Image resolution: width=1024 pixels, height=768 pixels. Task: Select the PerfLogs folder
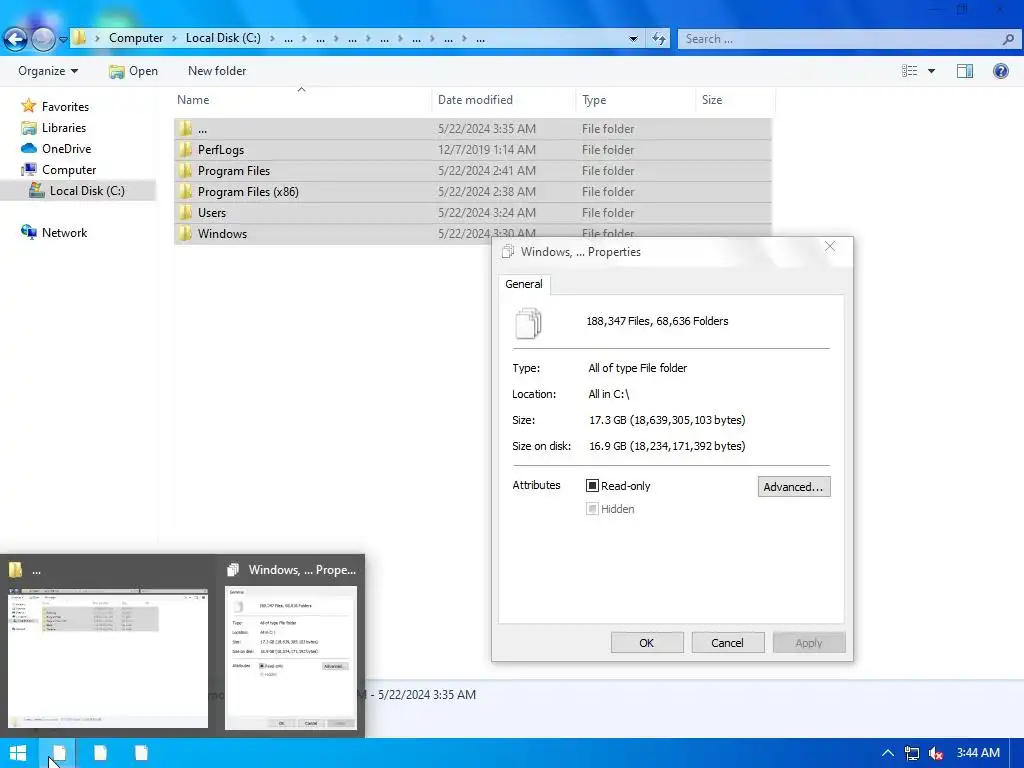[x=473, y=150]
